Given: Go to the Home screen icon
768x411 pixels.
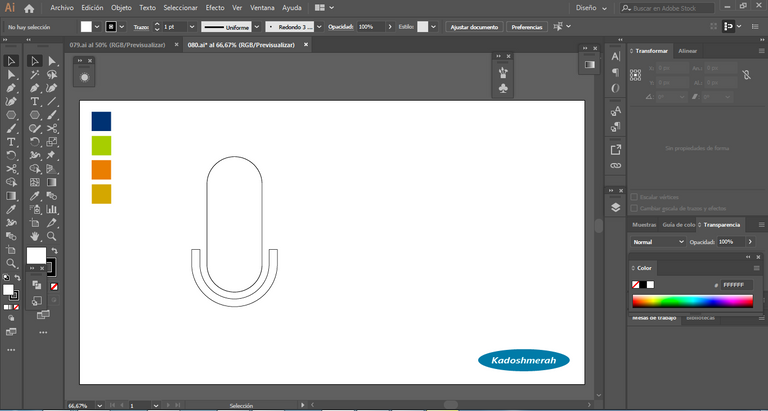Looking at the screenshot, I should pyautogui.click(x=29, y=8).
